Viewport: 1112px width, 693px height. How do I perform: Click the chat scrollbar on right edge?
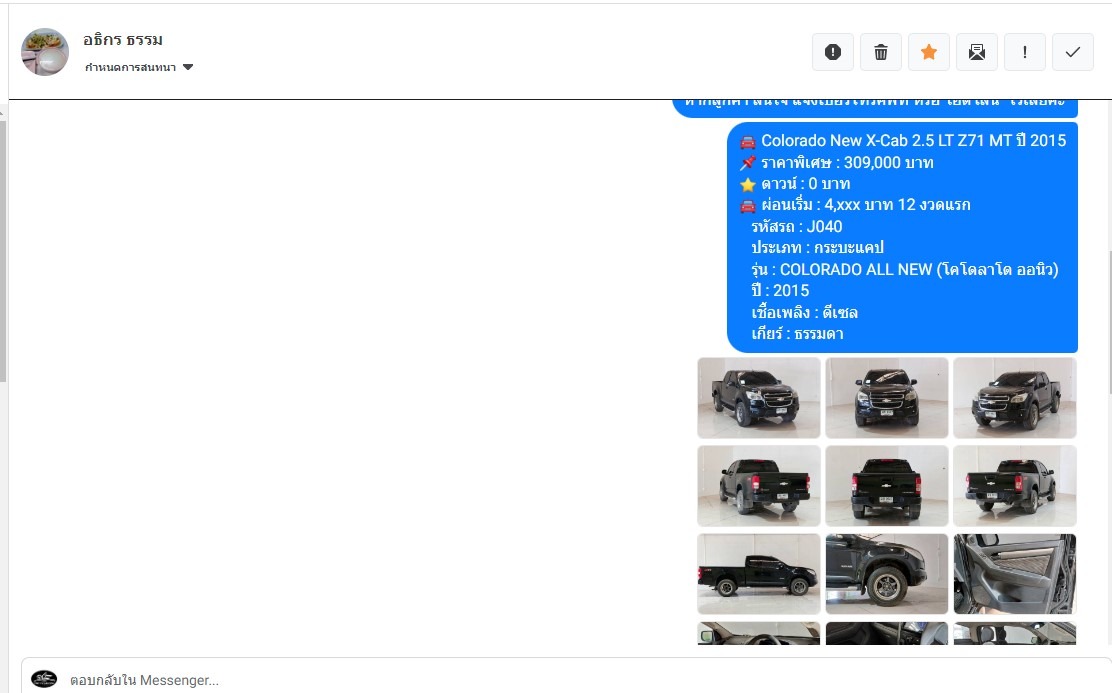[1110, 323]
